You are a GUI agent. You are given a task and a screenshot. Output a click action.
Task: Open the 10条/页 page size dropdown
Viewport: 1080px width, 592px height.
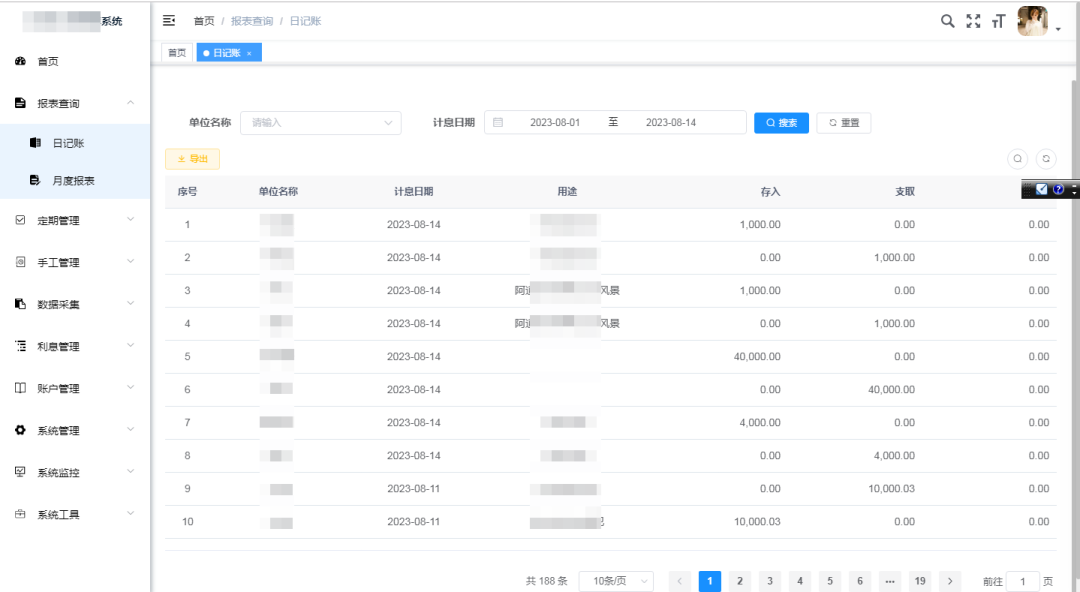(x=615, y=581)
